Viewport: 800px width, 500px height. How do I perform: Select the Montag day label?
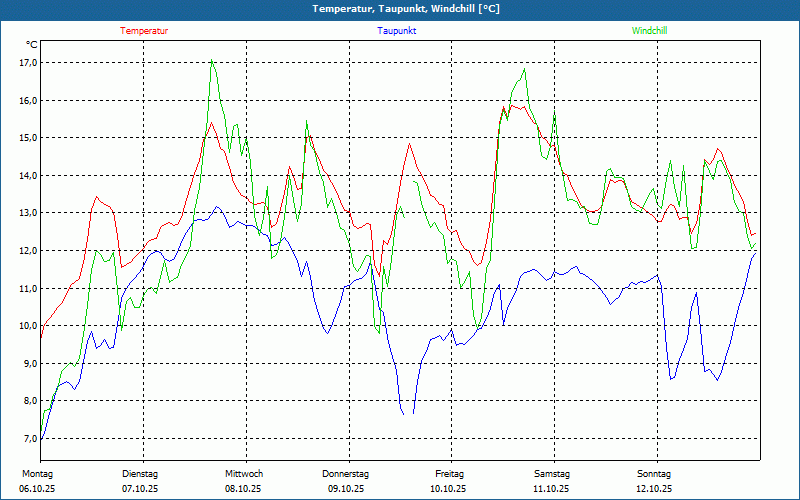coord(36,473)
